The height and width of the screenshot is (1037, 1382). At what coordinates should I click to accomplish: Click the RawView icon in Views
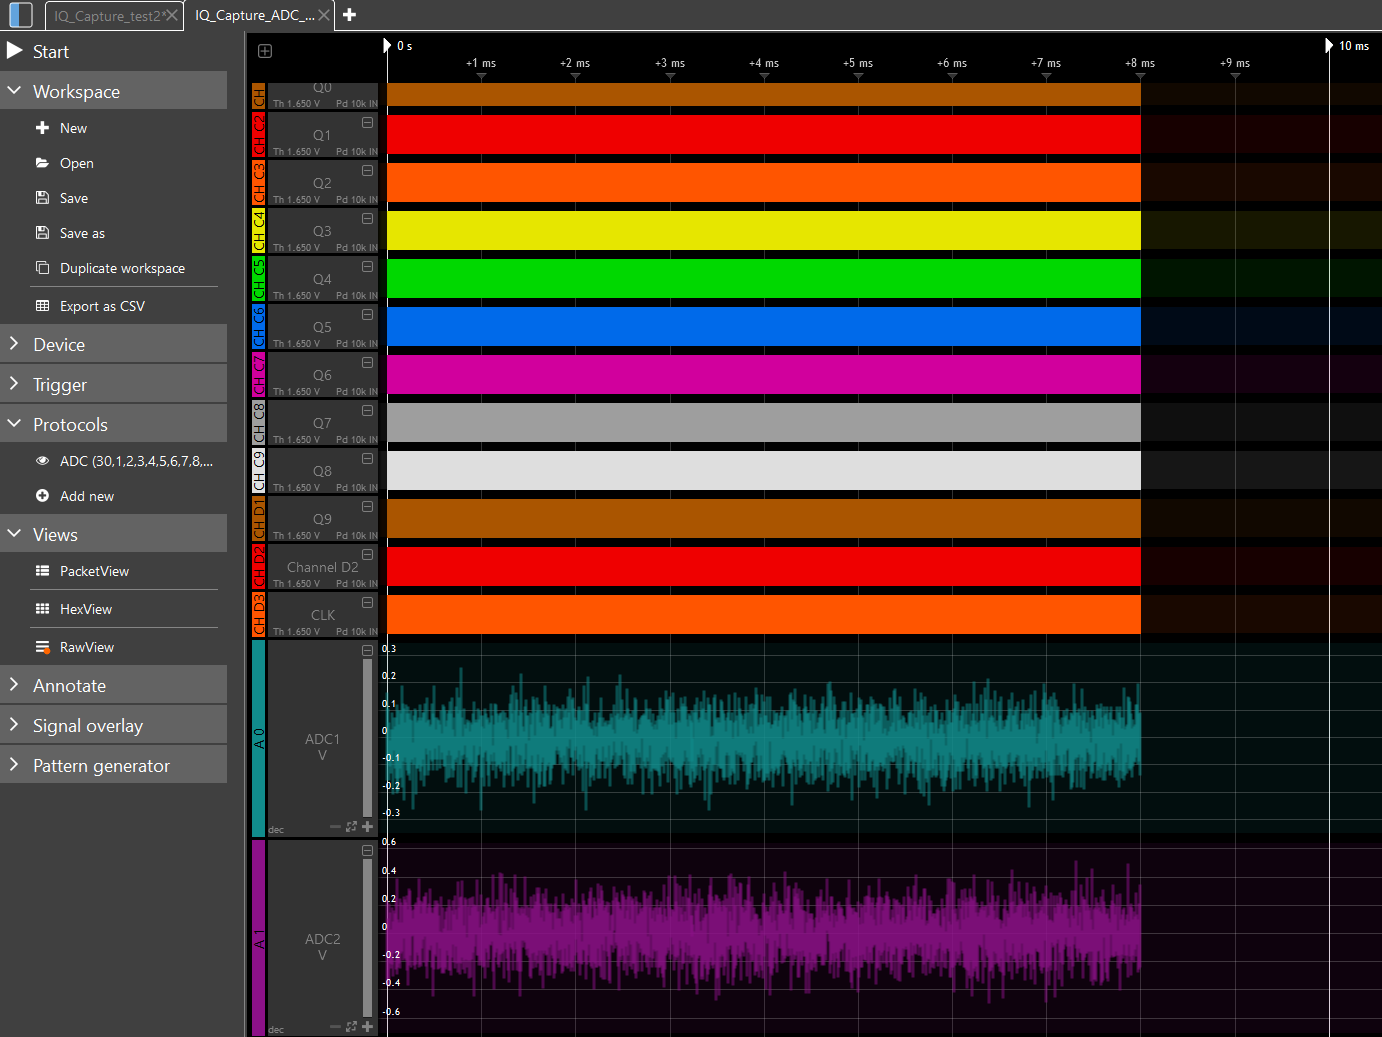tap(42, 647)
